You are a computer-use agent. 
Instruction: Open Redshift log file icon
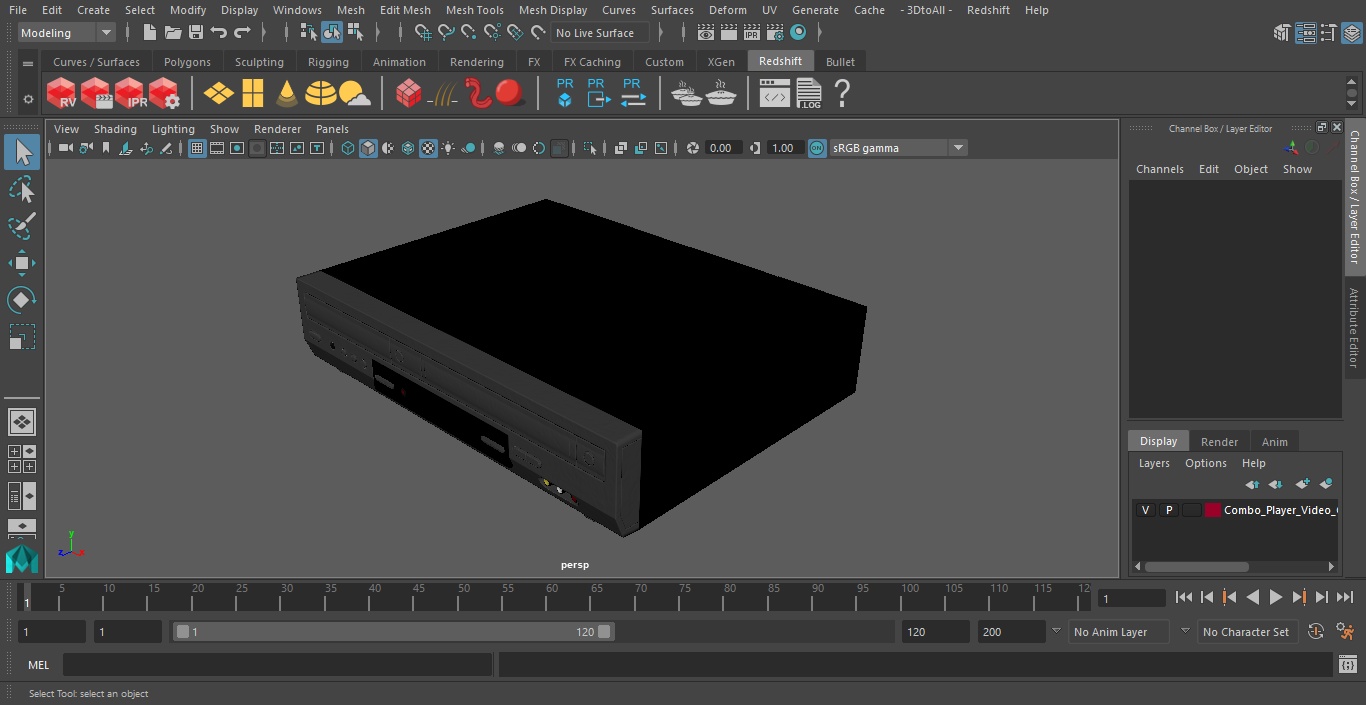(x=808, y=94)
